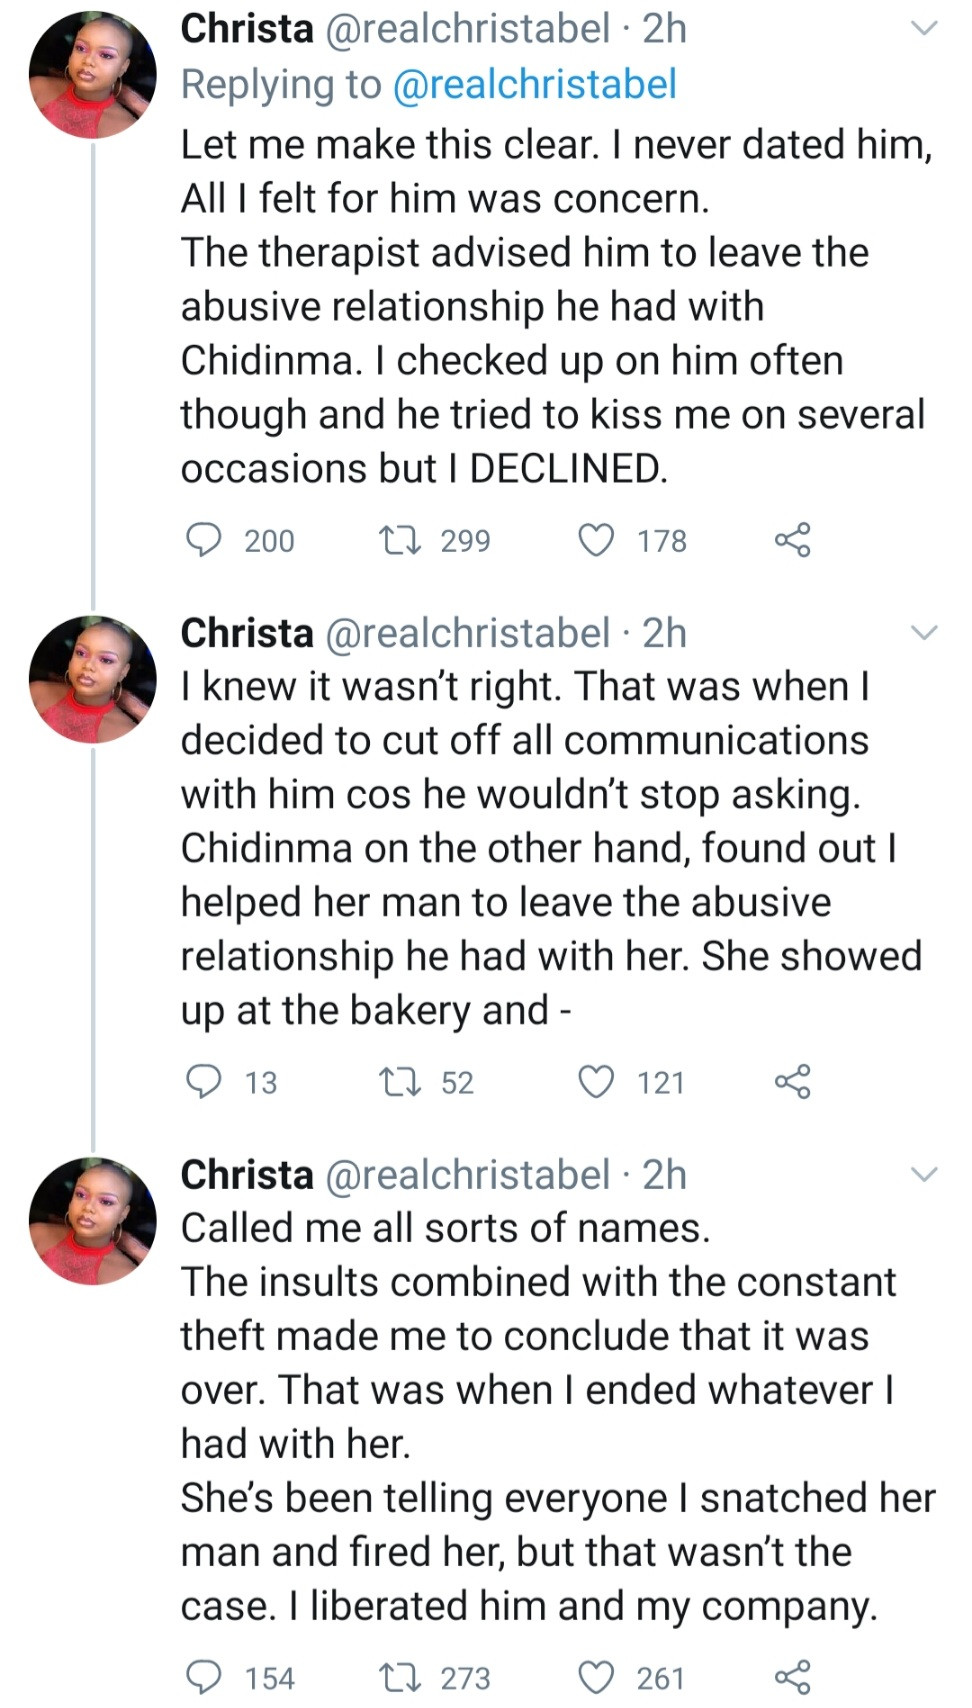This screenshot has width=972, height=1708.
Task: Like the tweet with 178 likes
Action: (597, 540)
